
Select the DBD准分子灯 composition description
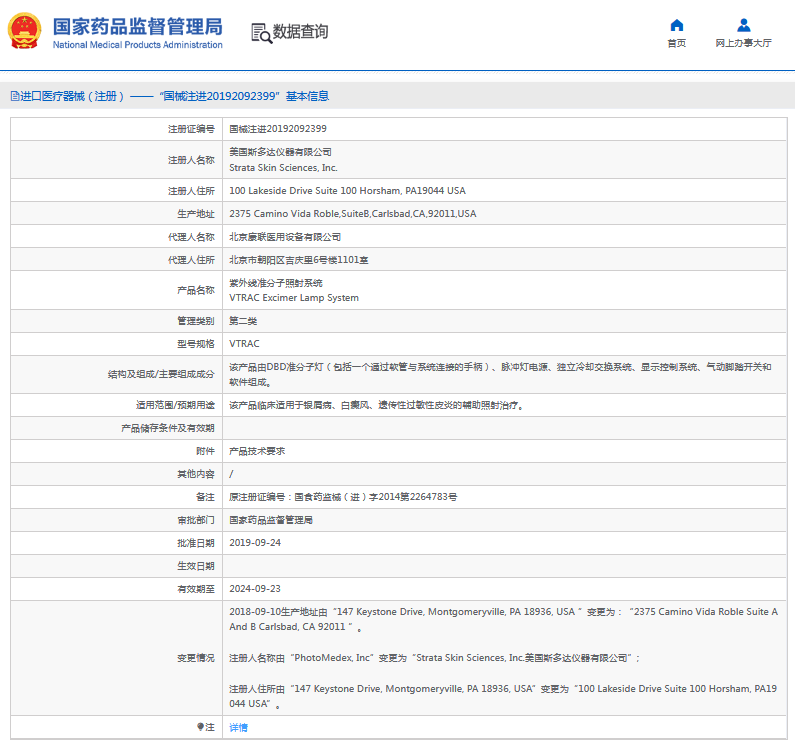[x=500, y=375]
